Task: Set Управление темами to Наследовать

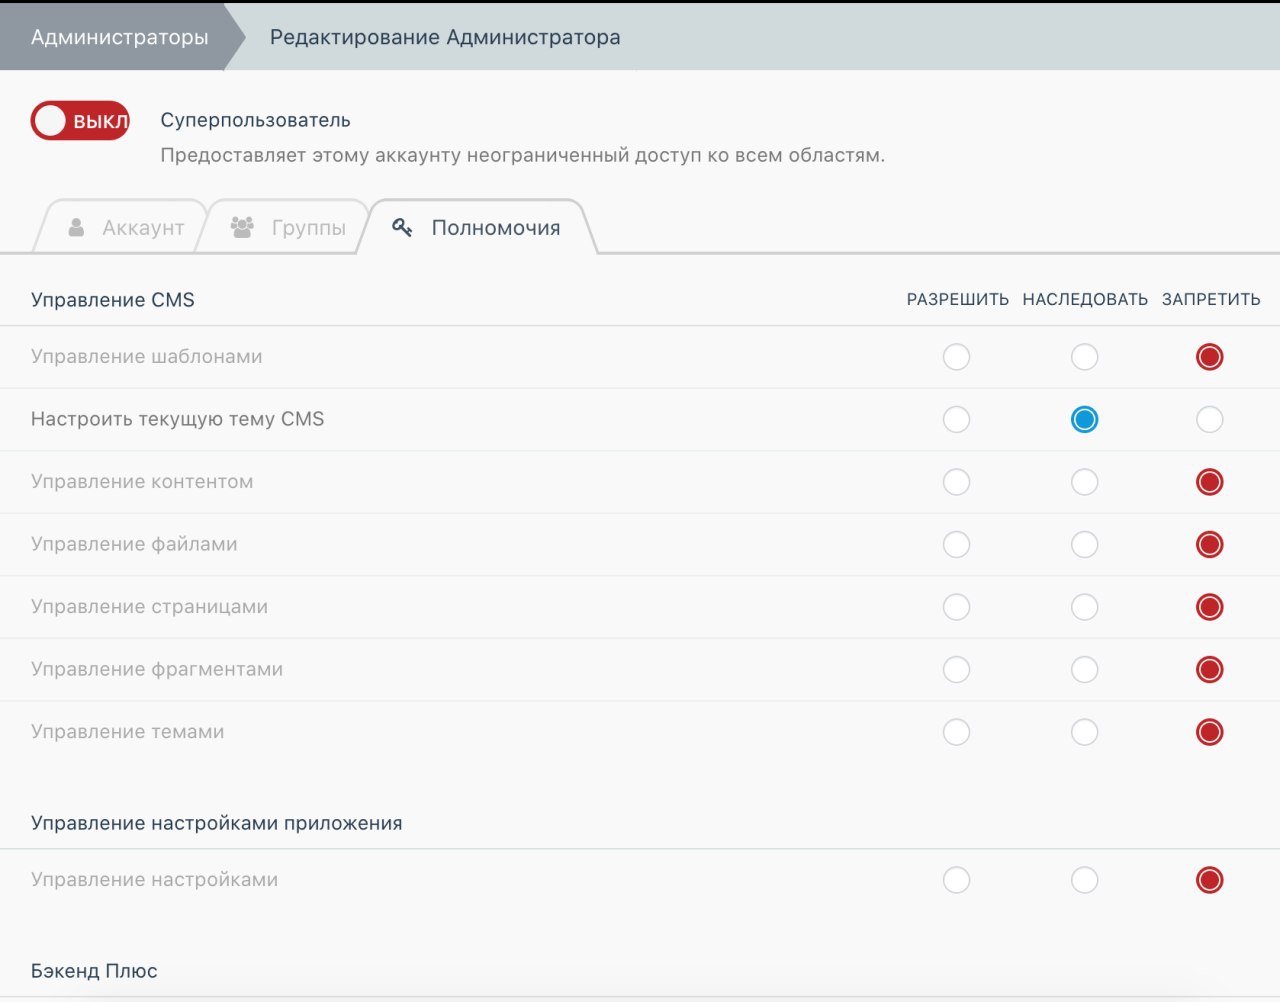Action: click(x=1084, y=732)
